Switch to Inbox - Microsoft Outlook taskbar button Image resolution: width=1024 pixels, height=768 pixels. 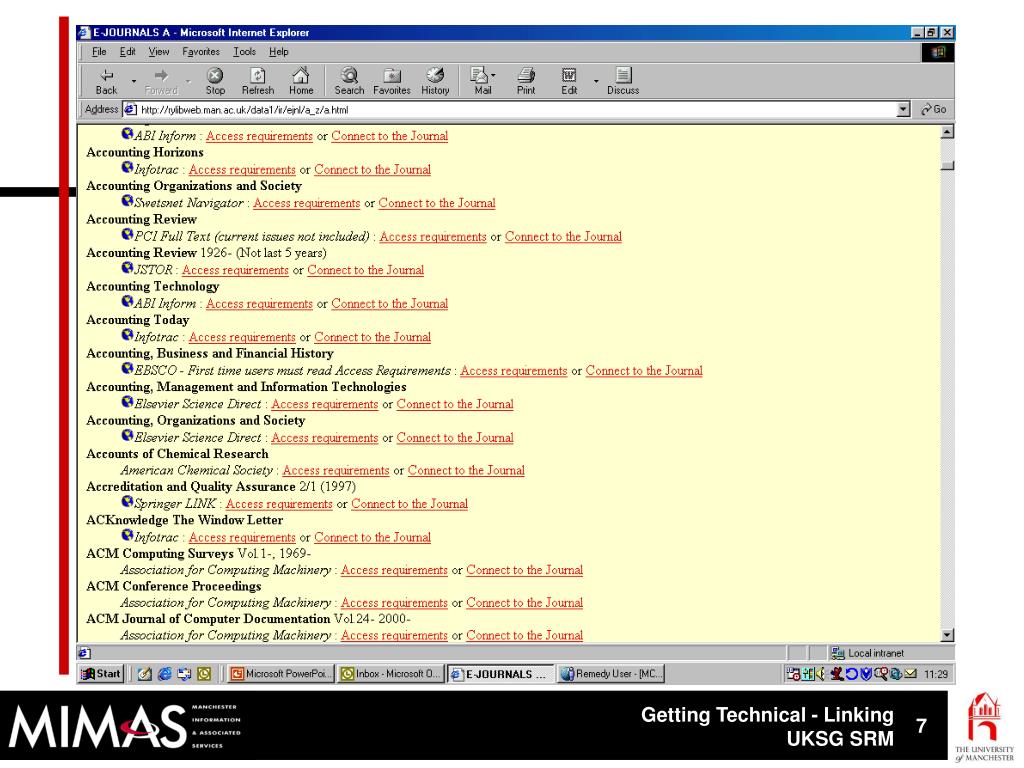pyautogui.click(x=391, y=673)
